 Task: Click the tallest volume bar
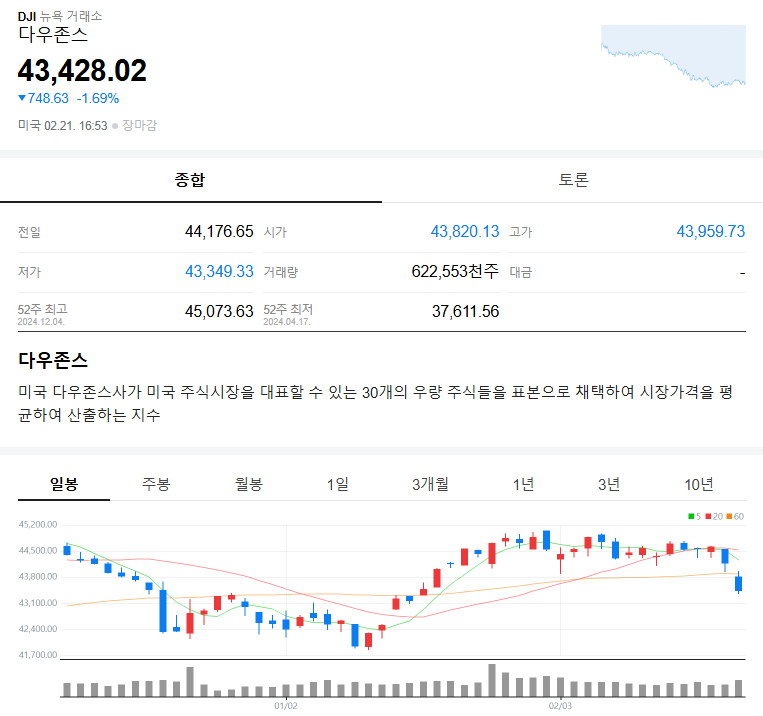pos(492,680)
